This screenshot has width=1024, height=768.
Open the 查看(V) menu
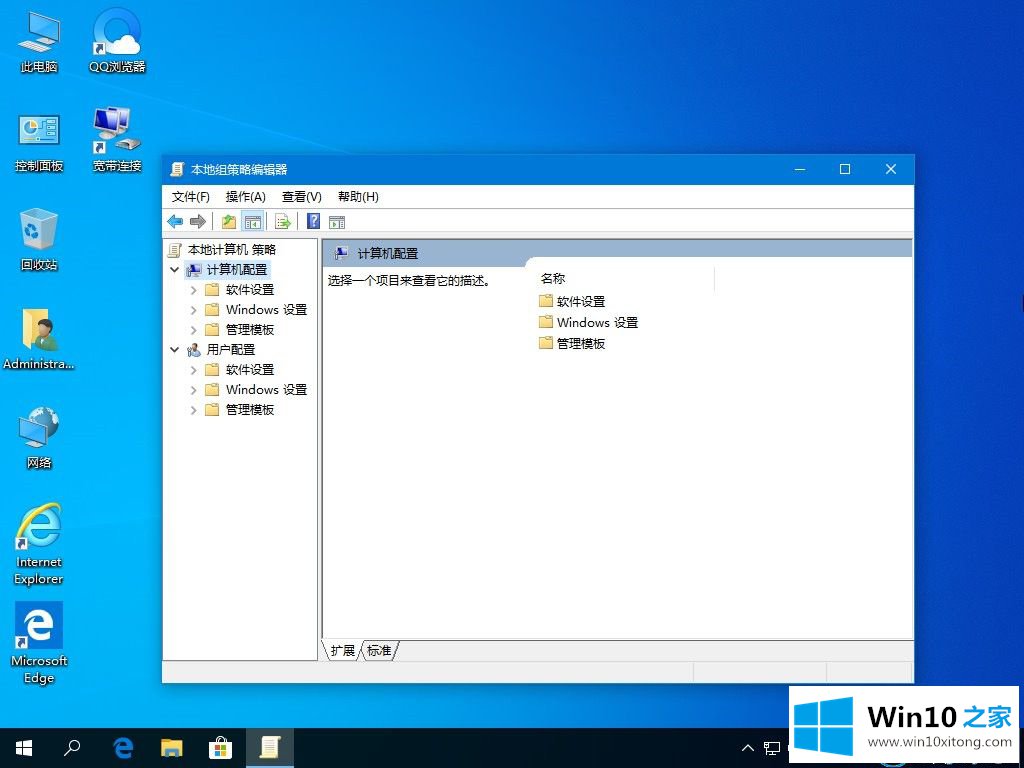click(302, 197)
